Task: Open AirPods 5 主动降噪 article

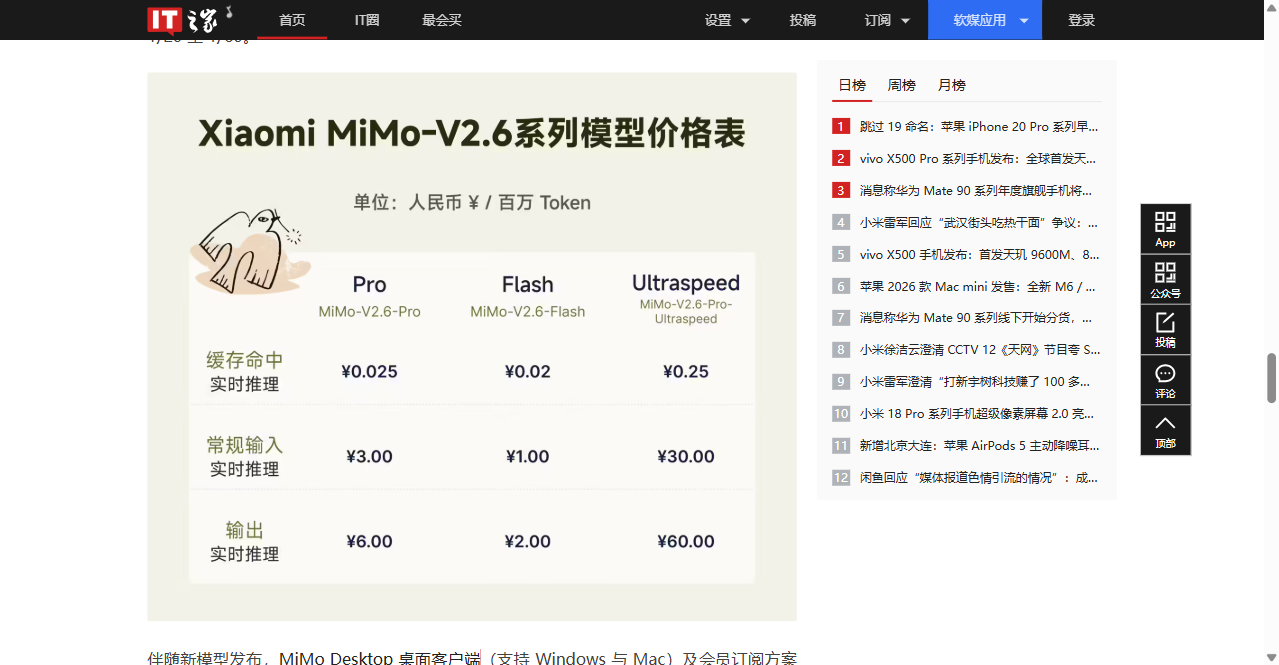Action: point(979,446)
